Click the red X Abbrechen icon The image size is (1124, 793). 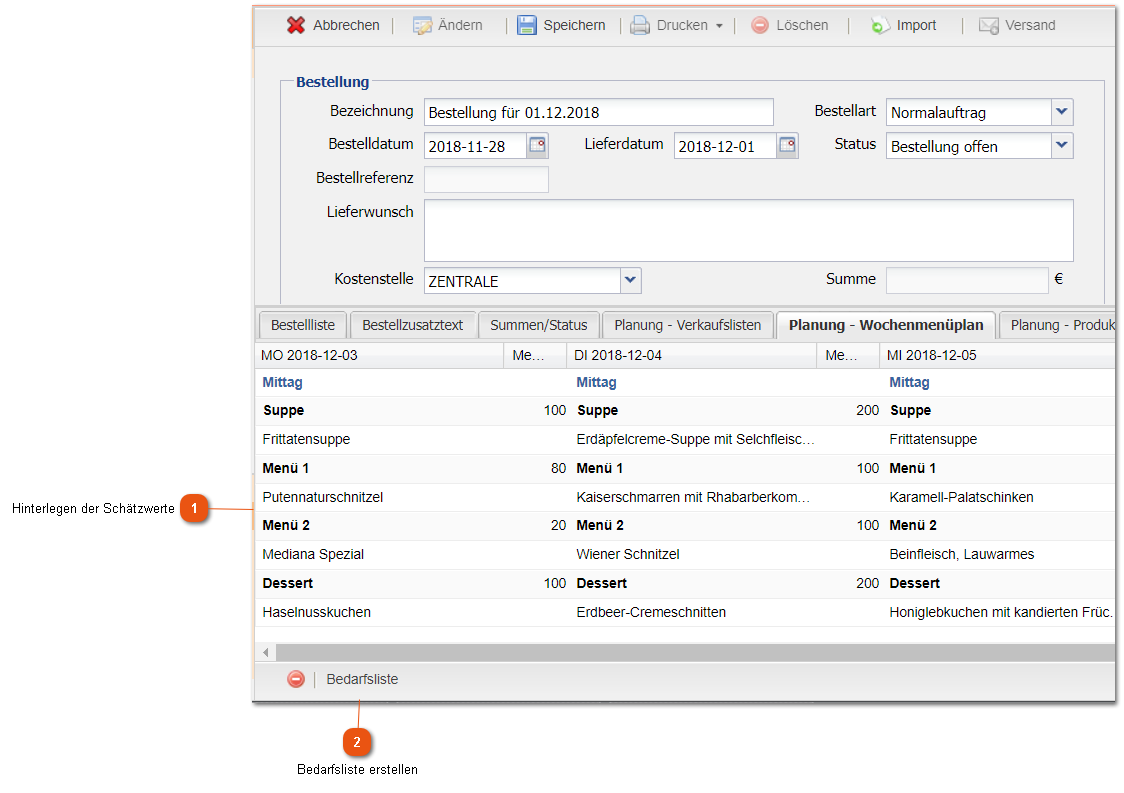click(296, 25)
